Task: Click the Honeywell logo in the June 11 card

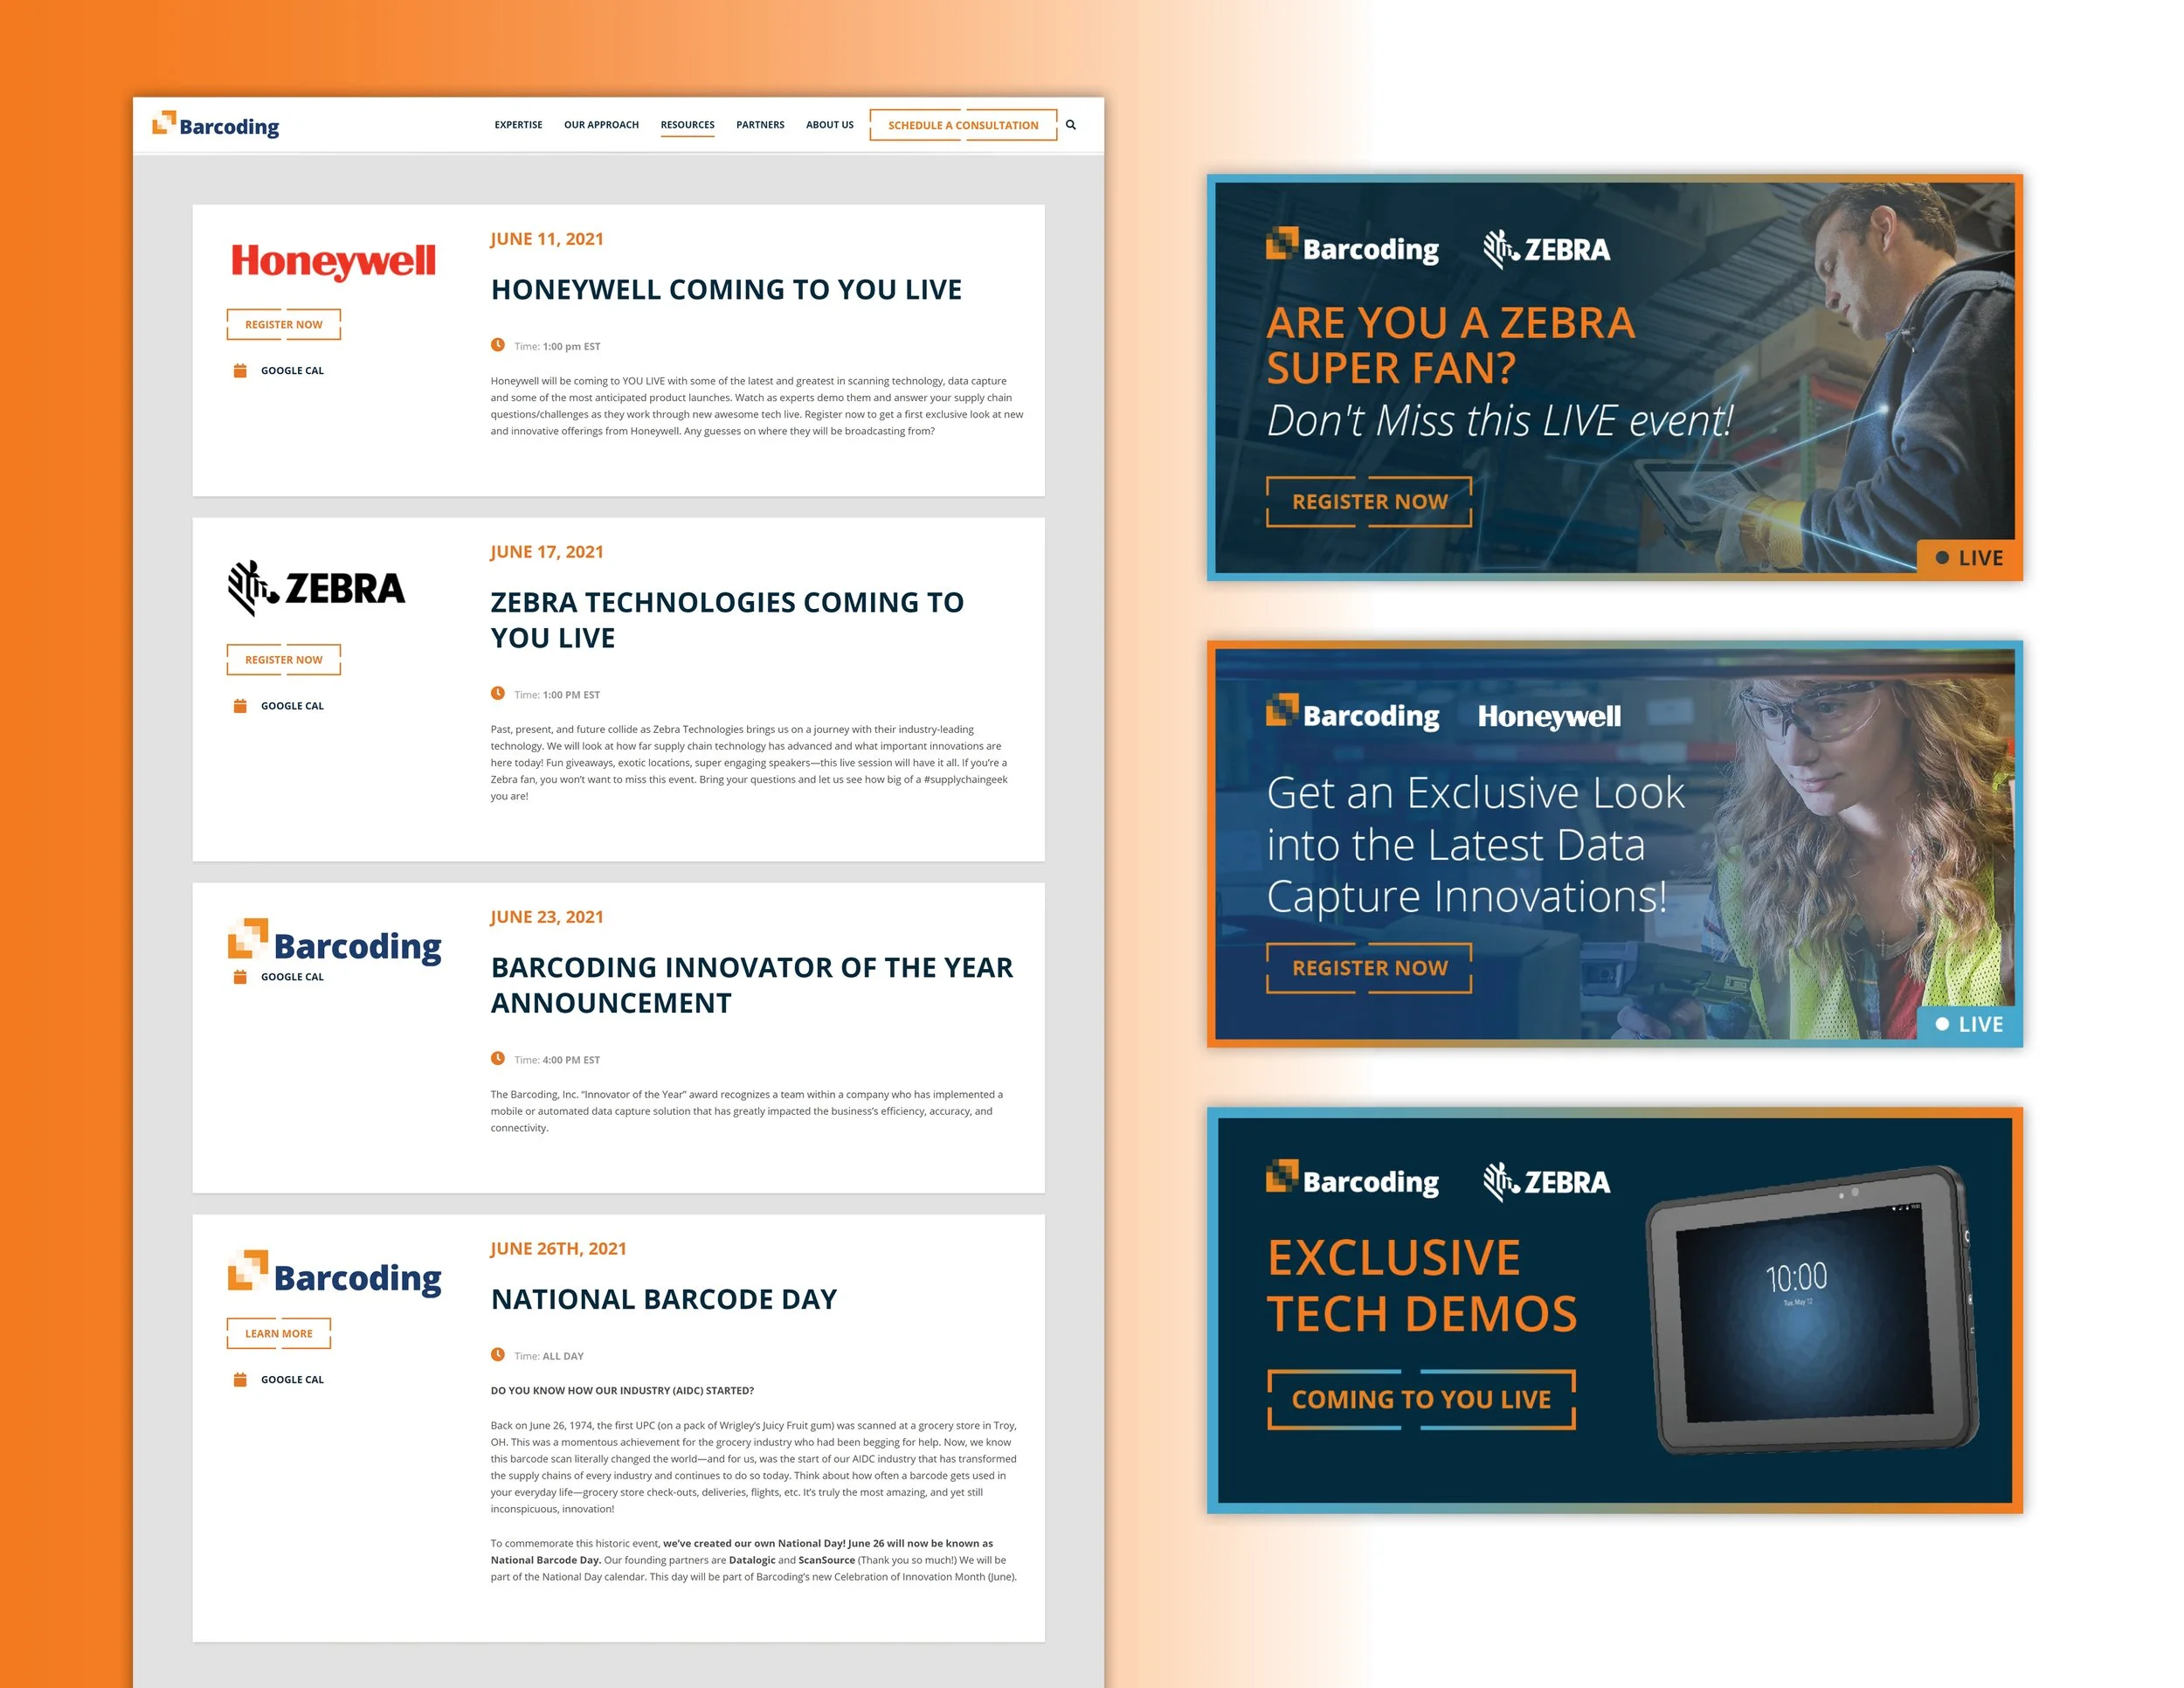Action: [x=333, y=261]
